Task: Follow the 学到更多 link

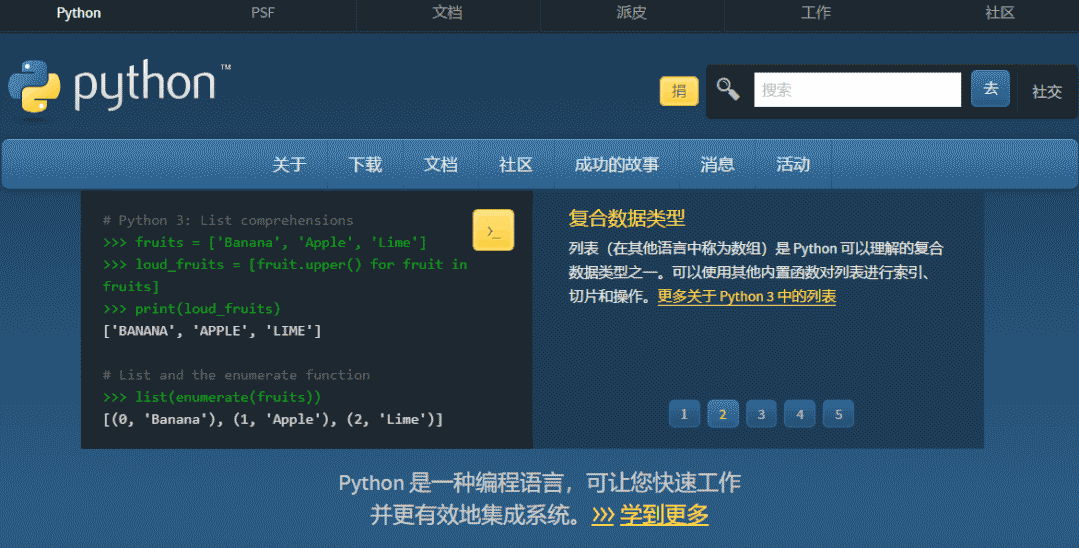Action: (663, 515)
